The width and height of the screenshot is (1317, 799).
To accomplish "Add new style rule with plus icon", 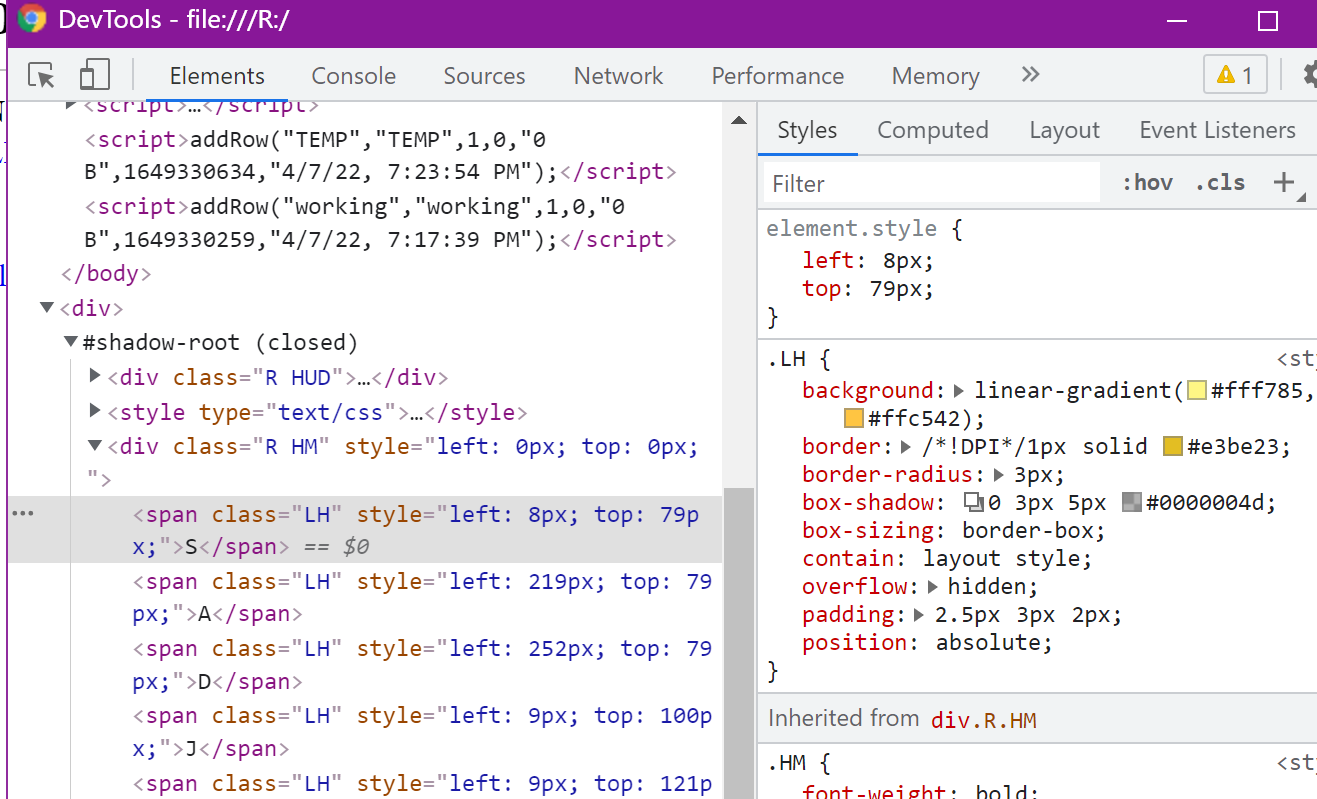I will coord(1285,182).
